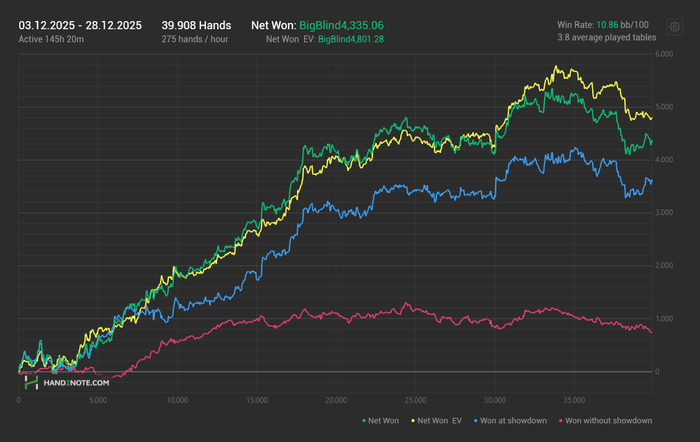This screenshot has height=442, width=700.
Task: Click the Win Rate 10.86 bb/100 stat
Action: click(x=604, y=23)
